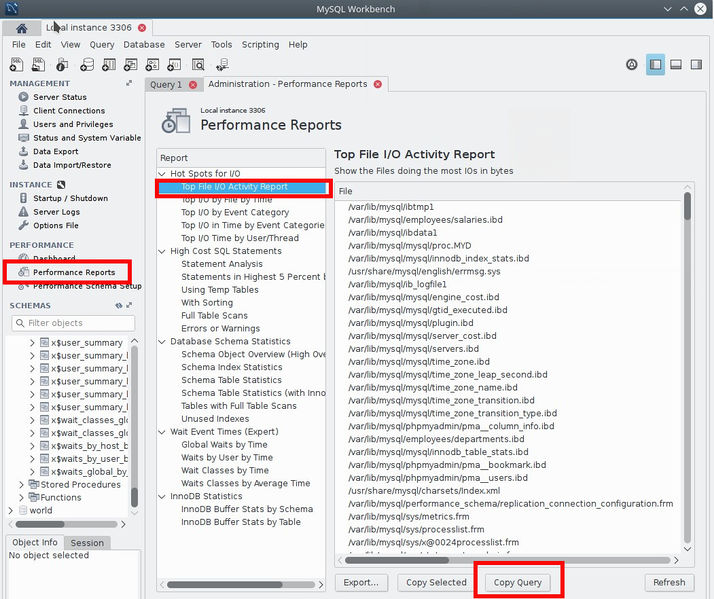Collapse High Cost SQL Statements group
714x599 pixels.
(x=162, y=251)
